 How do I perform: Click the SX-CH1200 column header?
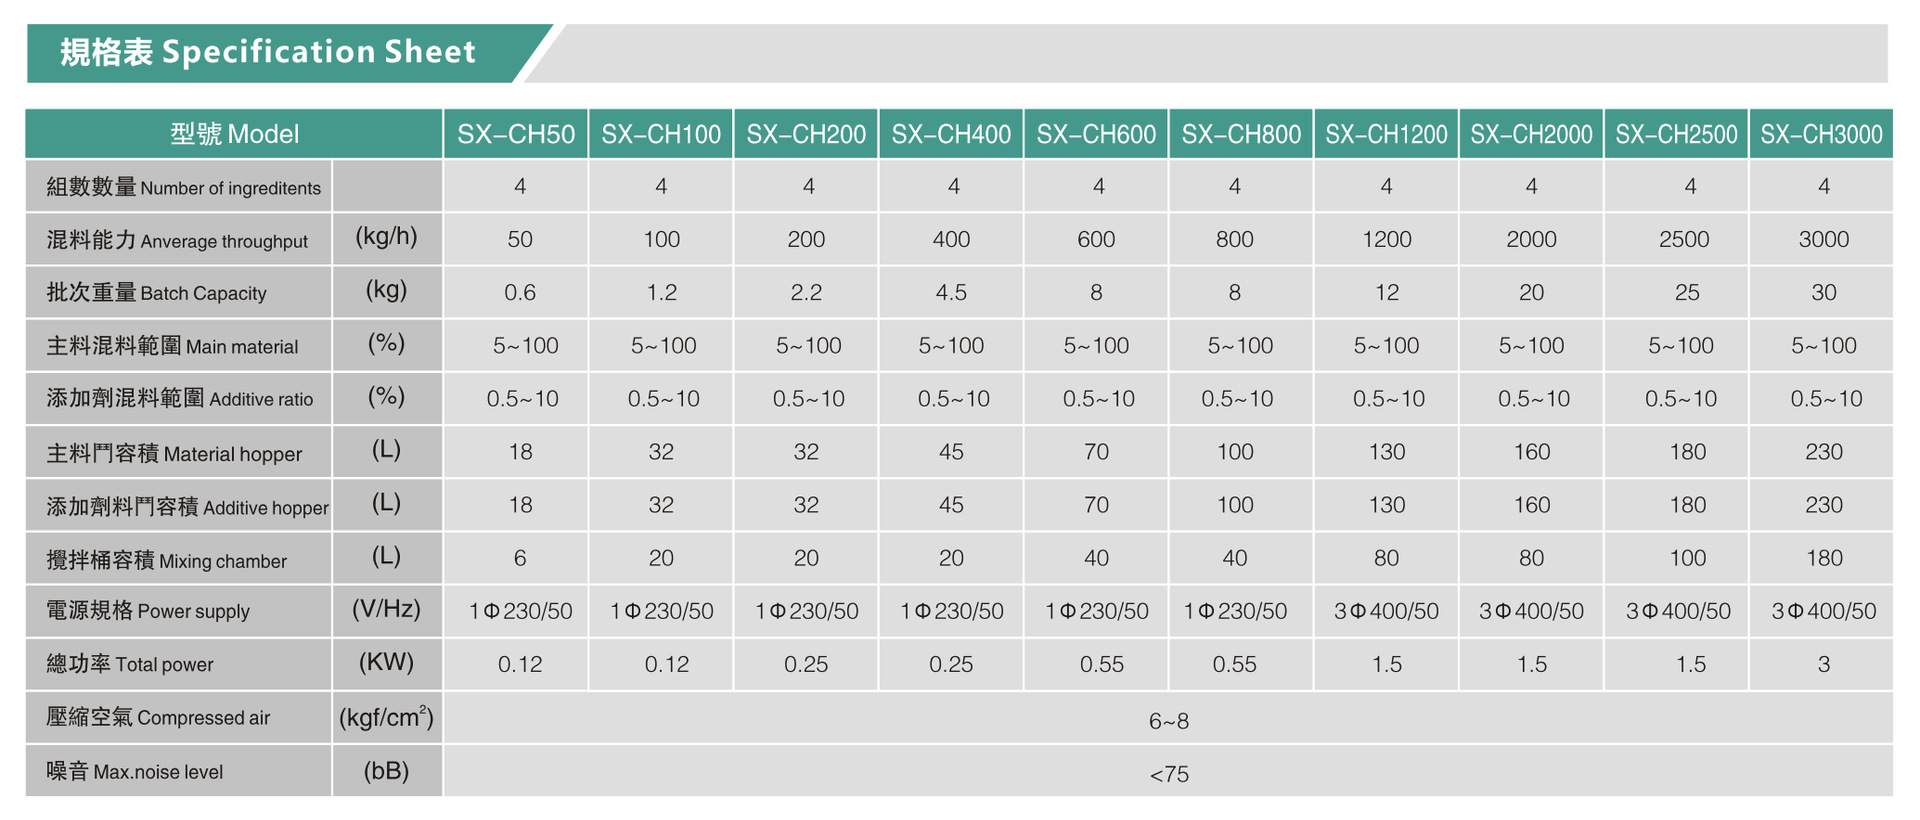[1386, 134]
